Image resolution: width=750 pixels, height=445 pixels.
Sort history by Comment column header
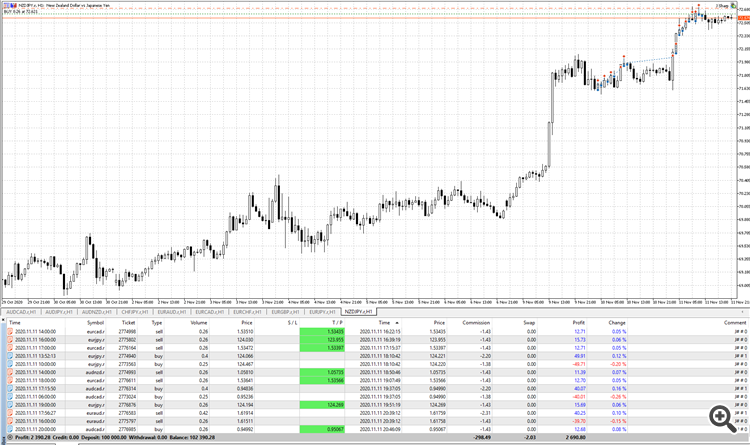coord(735,323)
